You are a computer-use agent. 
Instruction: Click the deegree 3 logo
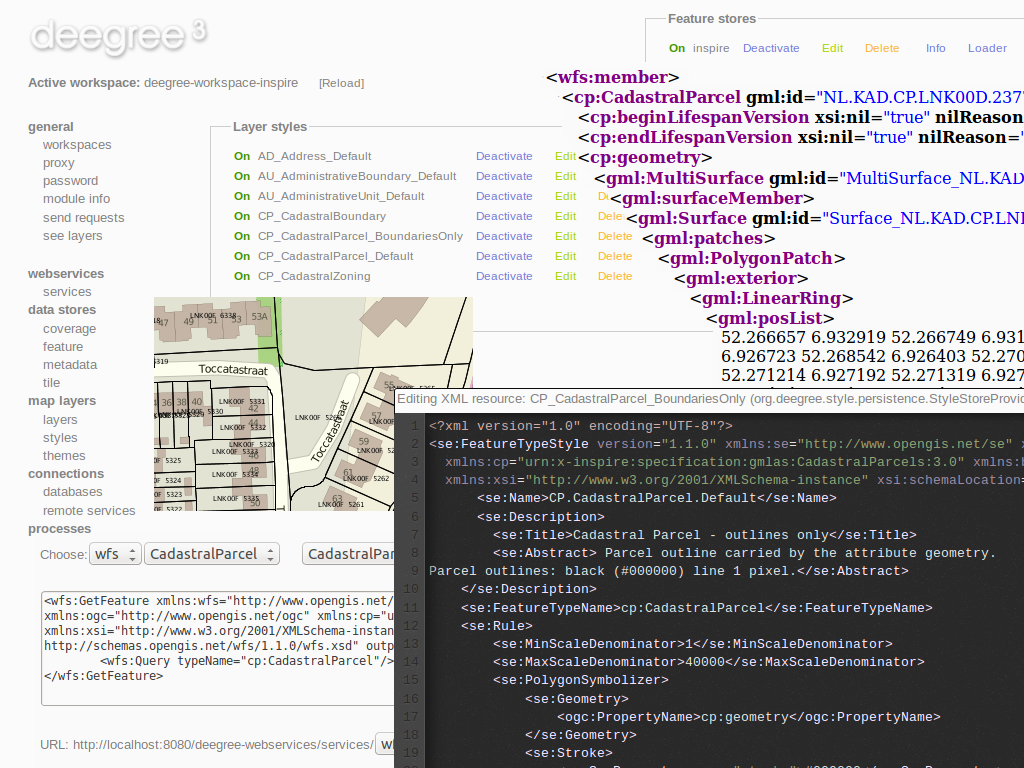coord(118,35)
